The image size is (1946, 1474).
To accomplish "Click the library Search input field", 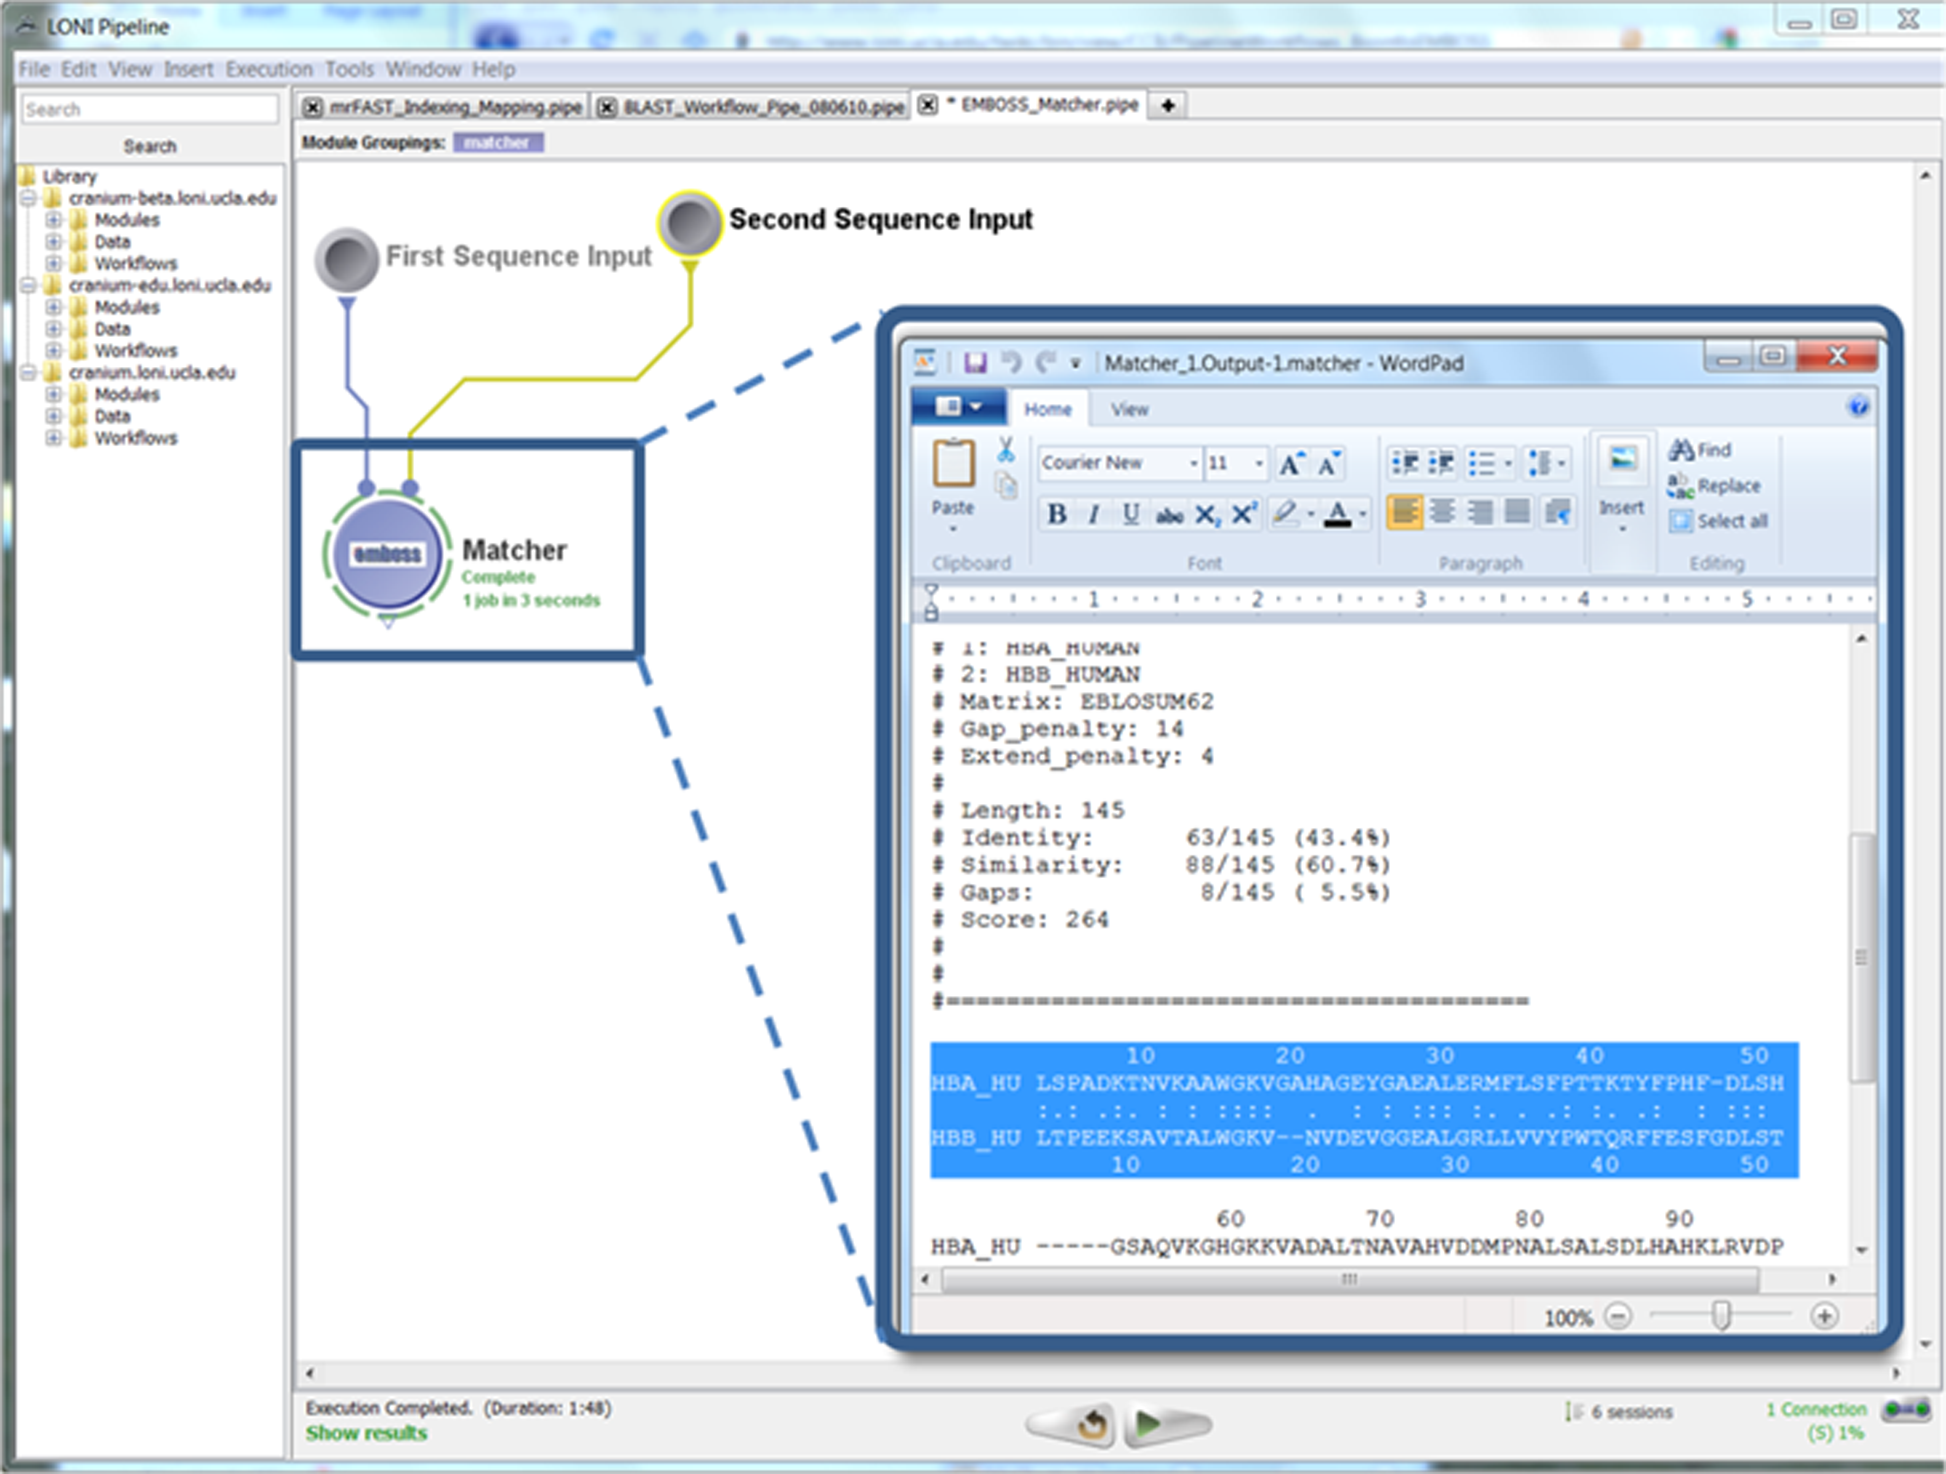I will point(150,109).
